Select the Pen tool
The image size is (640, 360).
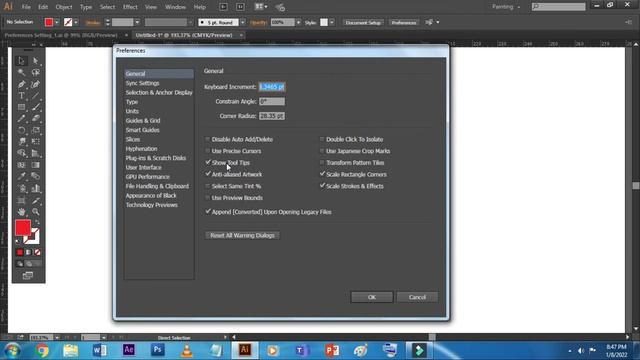[x=21, y=84]
